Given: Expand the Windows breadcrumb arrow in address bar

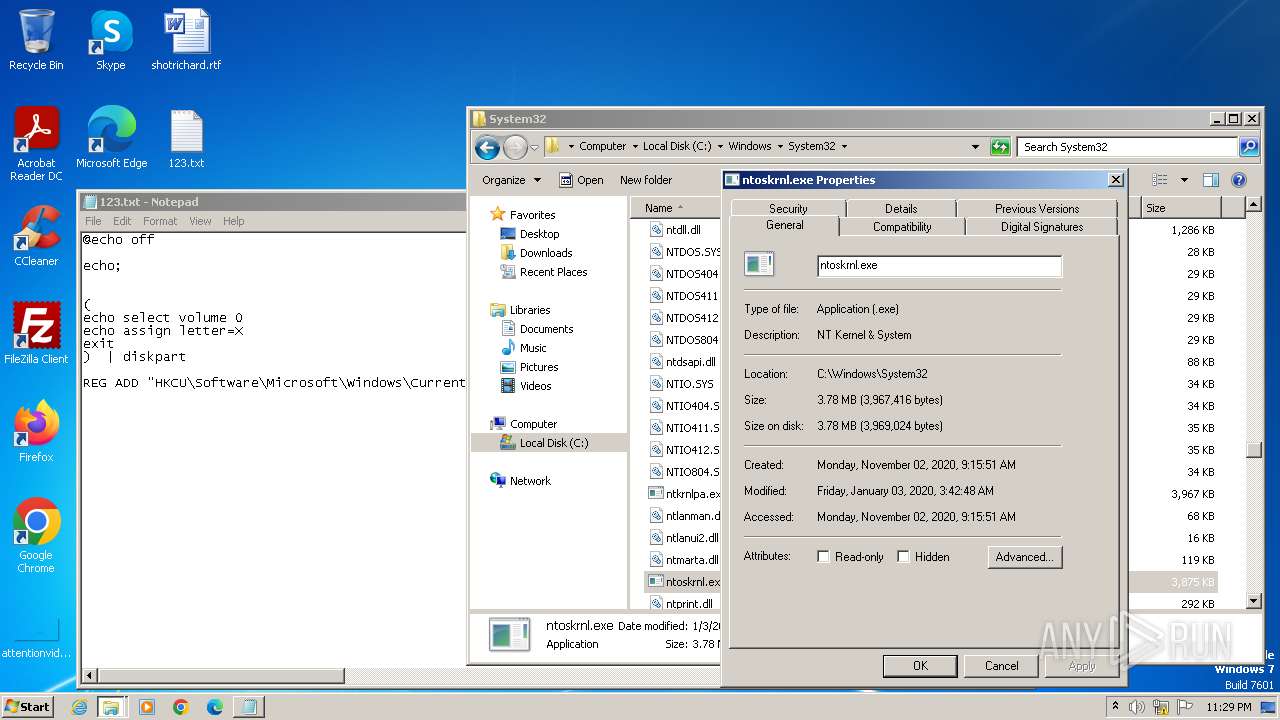Looking at the screenshot, I should (x=778, y=146).
